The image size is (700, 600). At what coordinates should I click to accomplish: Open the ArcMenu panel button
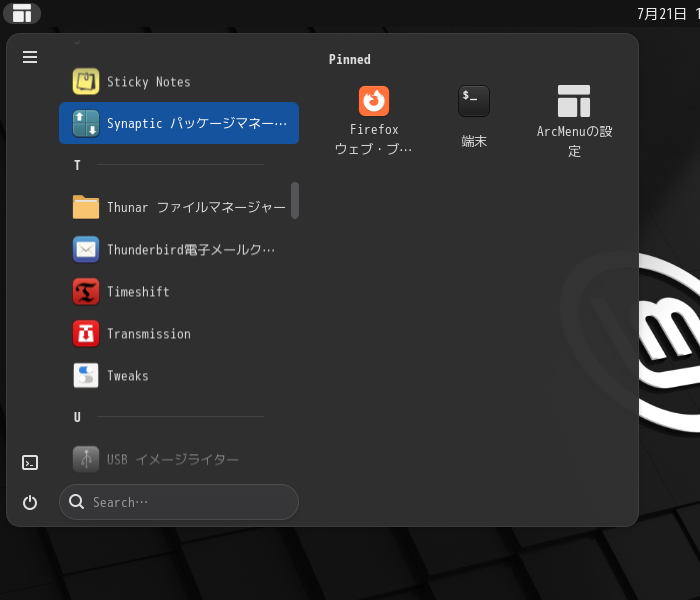[x=22, y=13]
